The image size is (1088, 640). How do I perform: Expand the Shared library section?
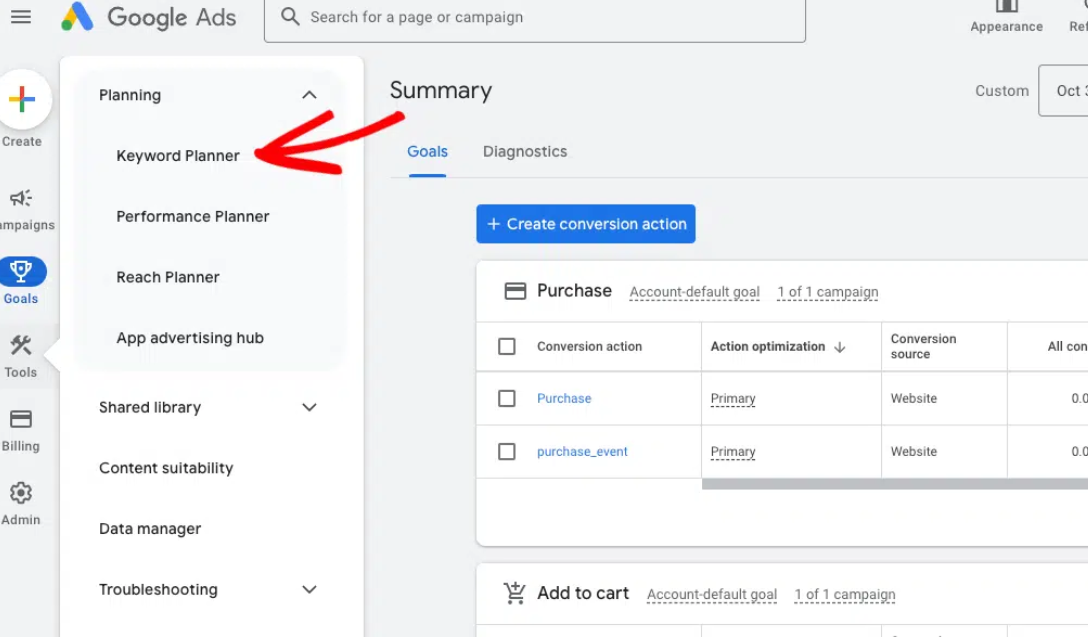pyautogui.click(x=309, y=407)
